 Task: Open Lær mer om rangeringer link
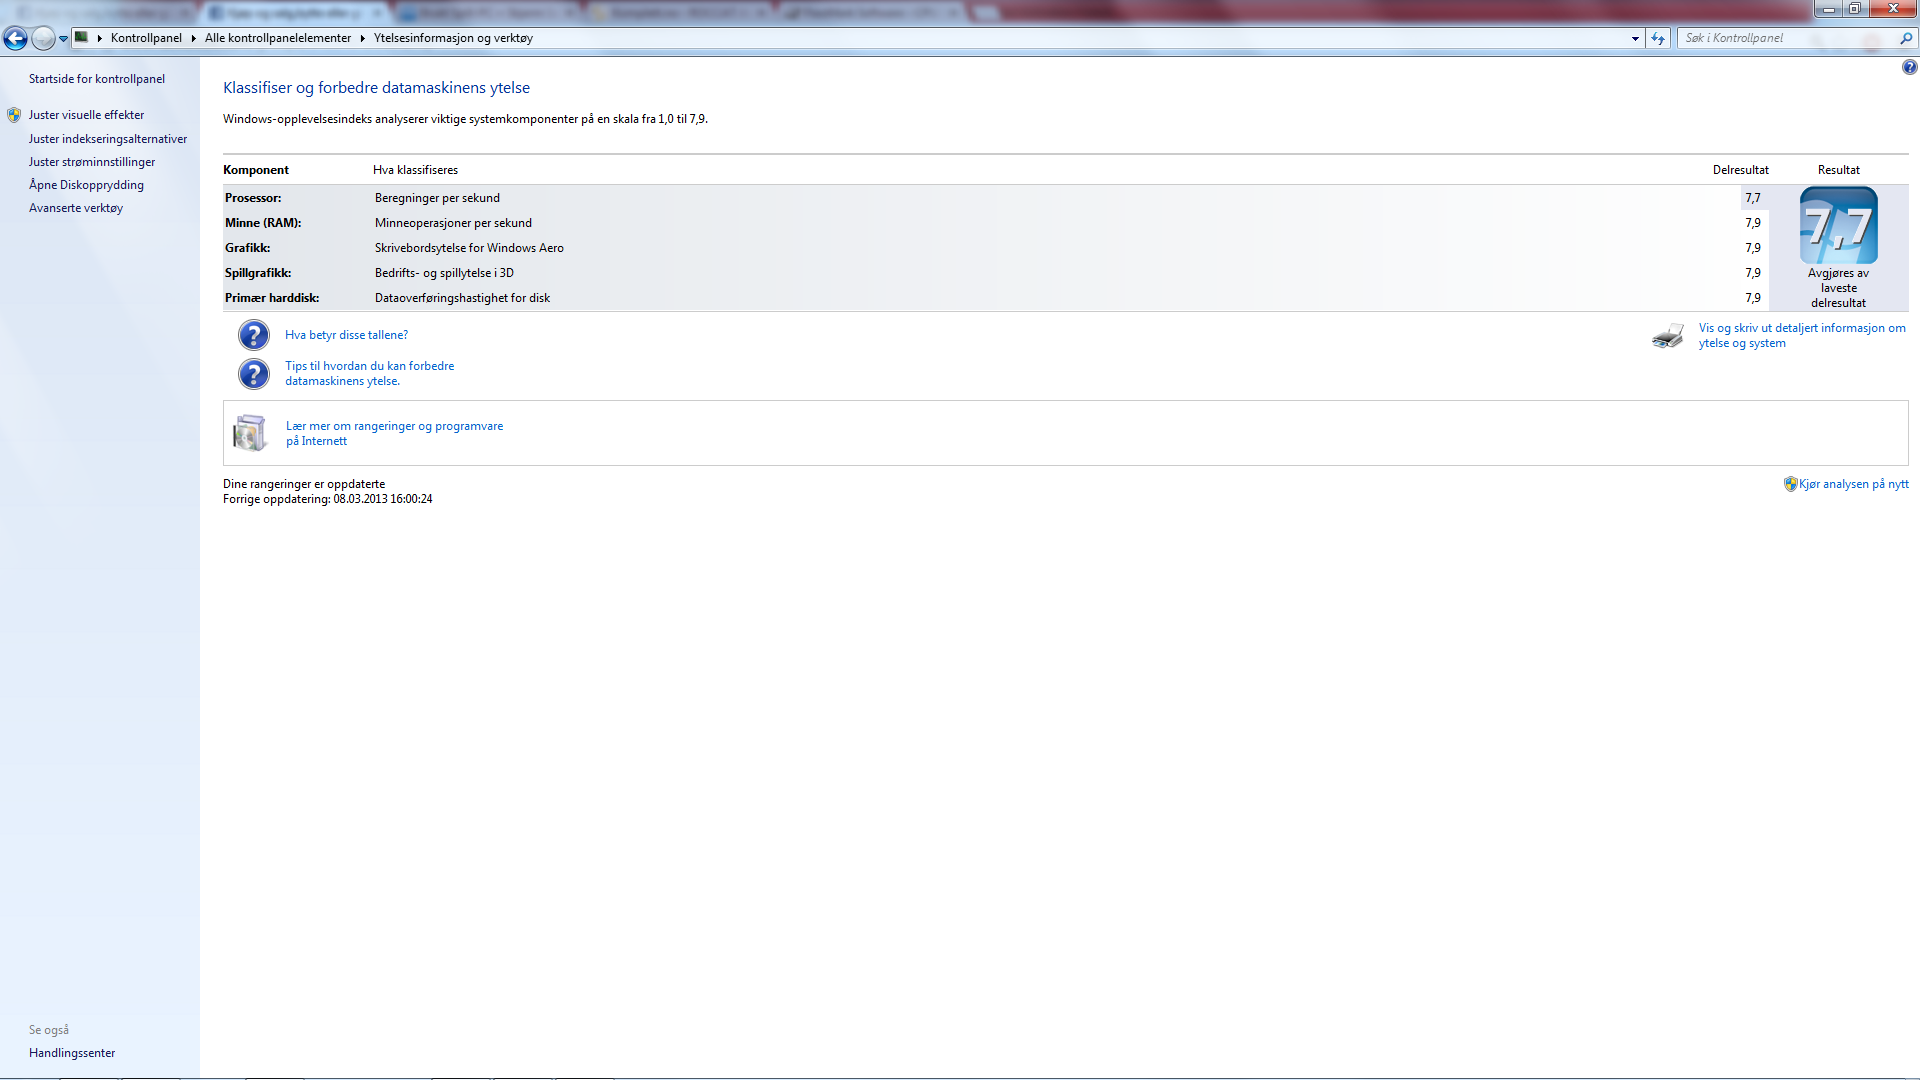point(394,433)
